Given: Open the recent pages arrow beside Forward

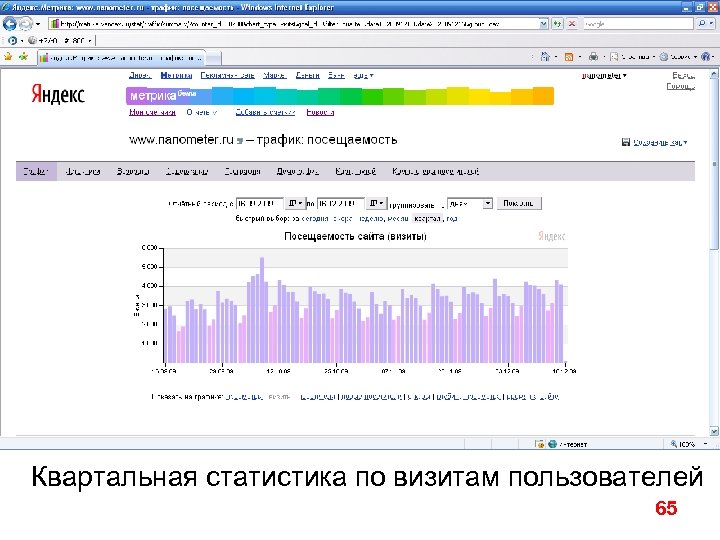Looking at the screenshot, I should [x=38, y=24].
